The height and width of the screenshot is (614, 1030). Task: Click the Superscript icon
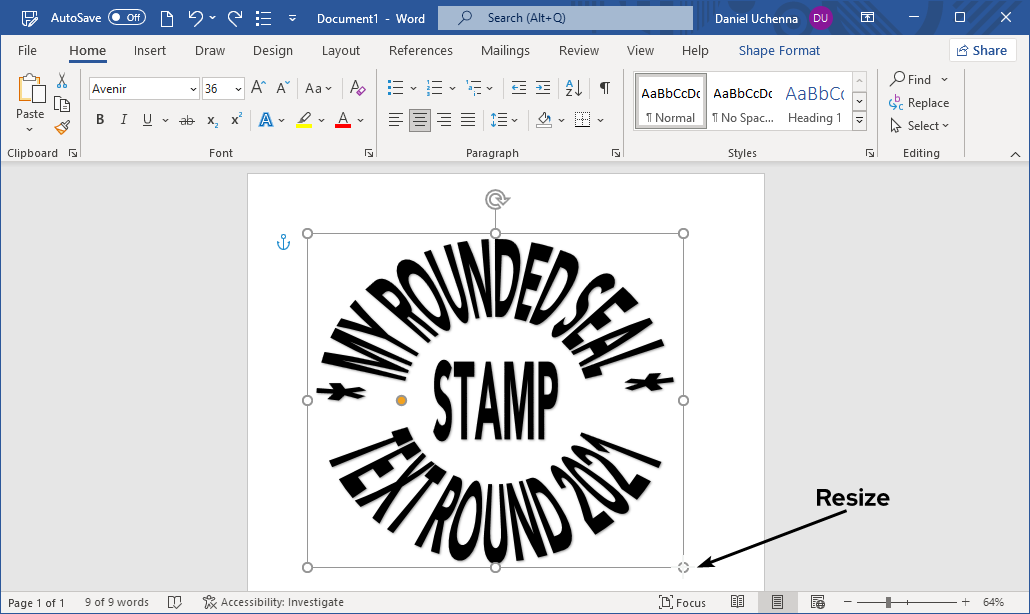(x=234, y=119)
